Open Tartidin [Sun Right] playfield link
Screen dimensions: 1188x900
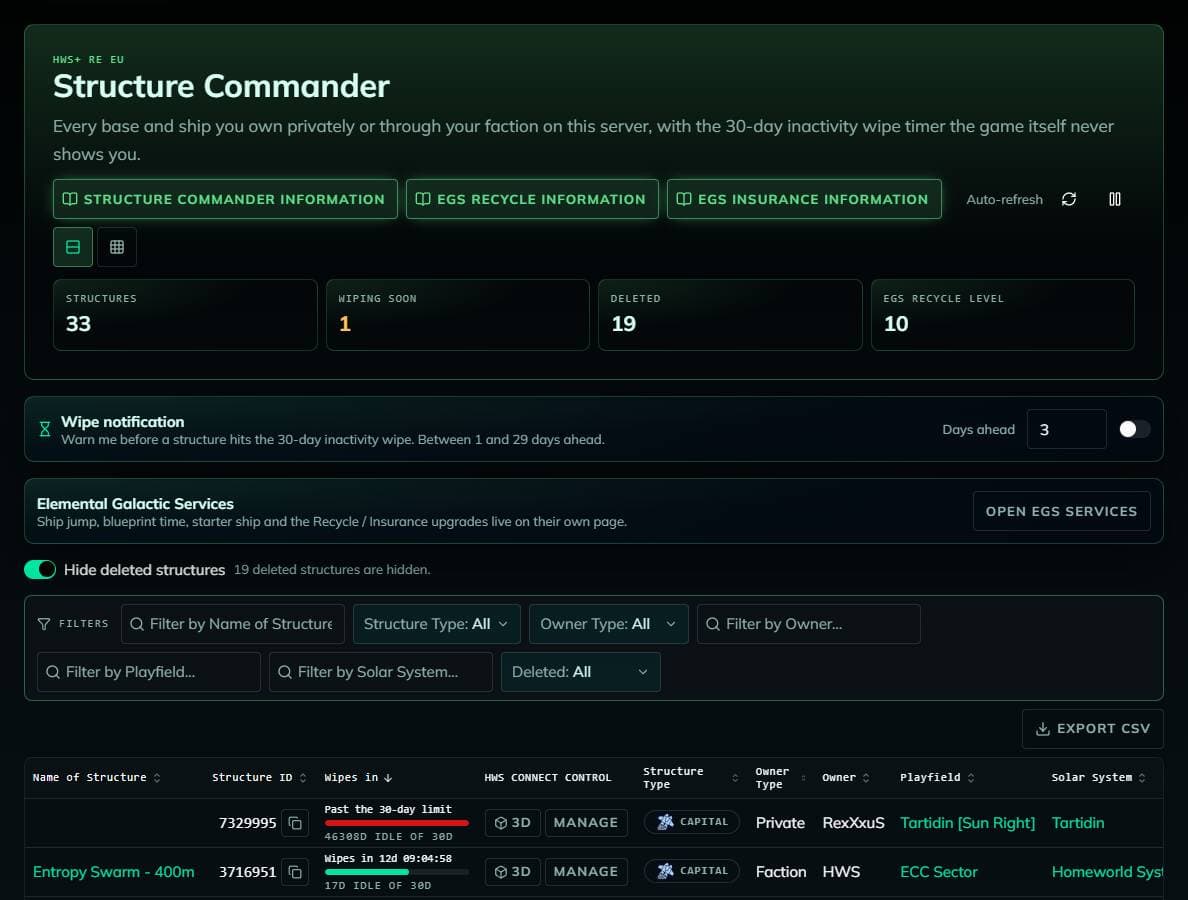click(968, 823)
